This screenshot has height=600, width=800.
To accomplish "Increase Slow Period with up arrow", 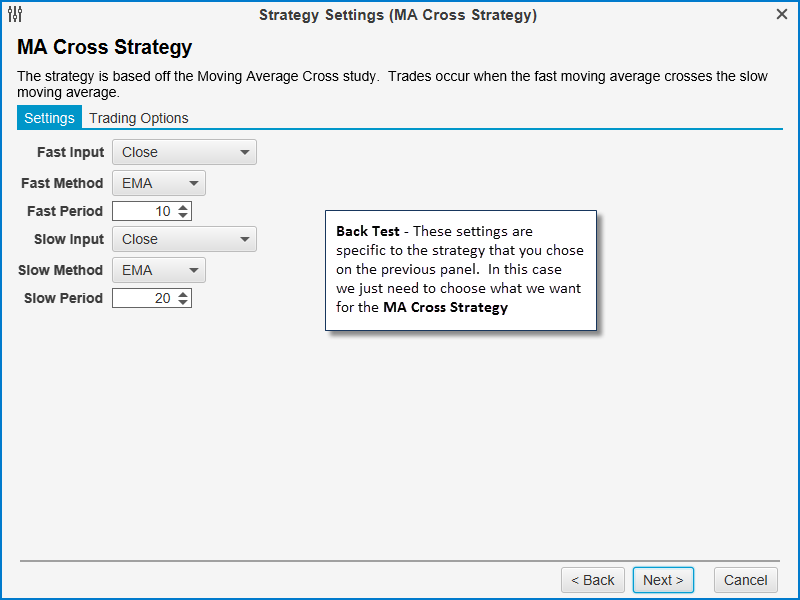I will click(183, 294).
